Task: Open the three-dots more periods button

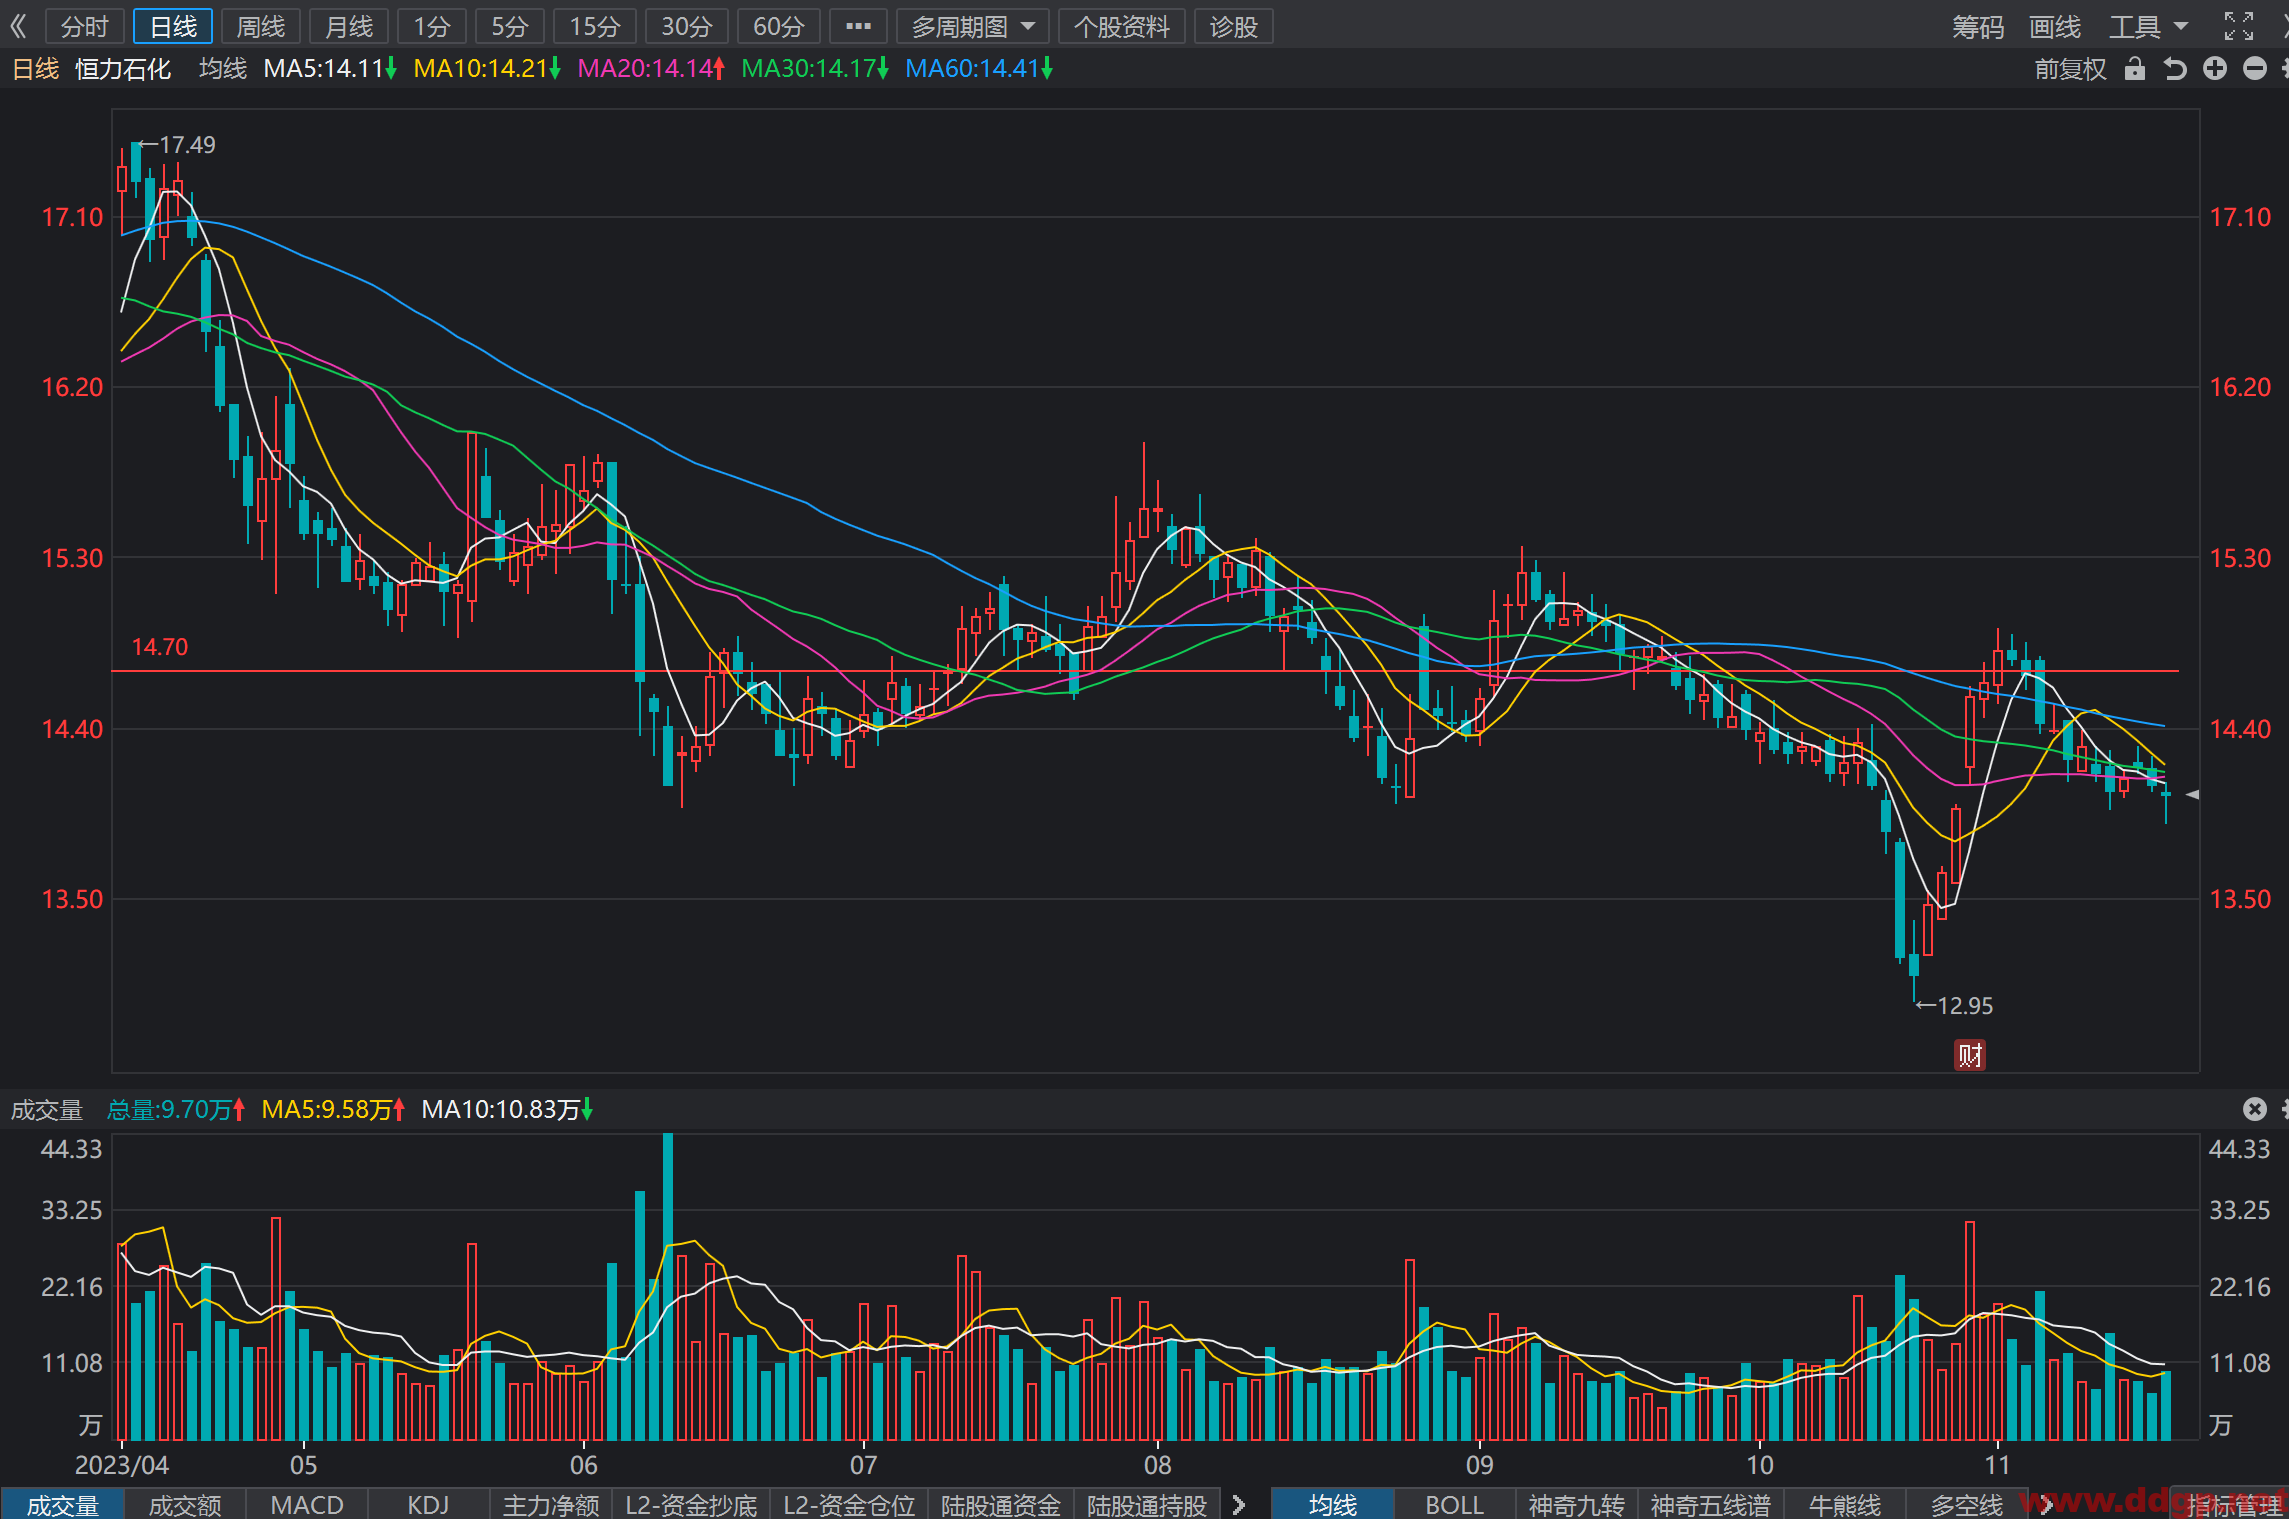Action: 858,26
